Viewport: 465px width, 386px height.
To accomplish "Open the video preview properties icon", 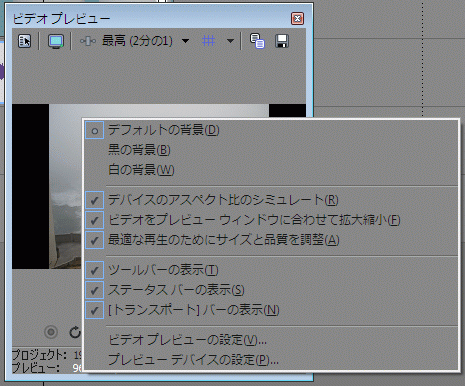I will coord(24,41).
